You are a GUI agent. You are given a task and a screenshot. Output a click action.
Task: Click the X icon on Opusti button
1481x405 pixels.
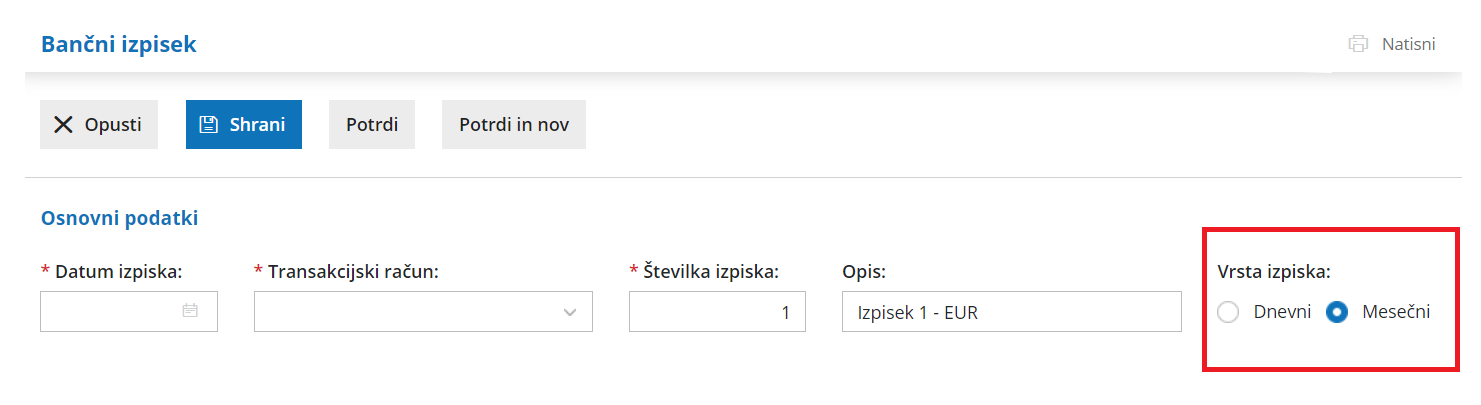tap(63, 125)
